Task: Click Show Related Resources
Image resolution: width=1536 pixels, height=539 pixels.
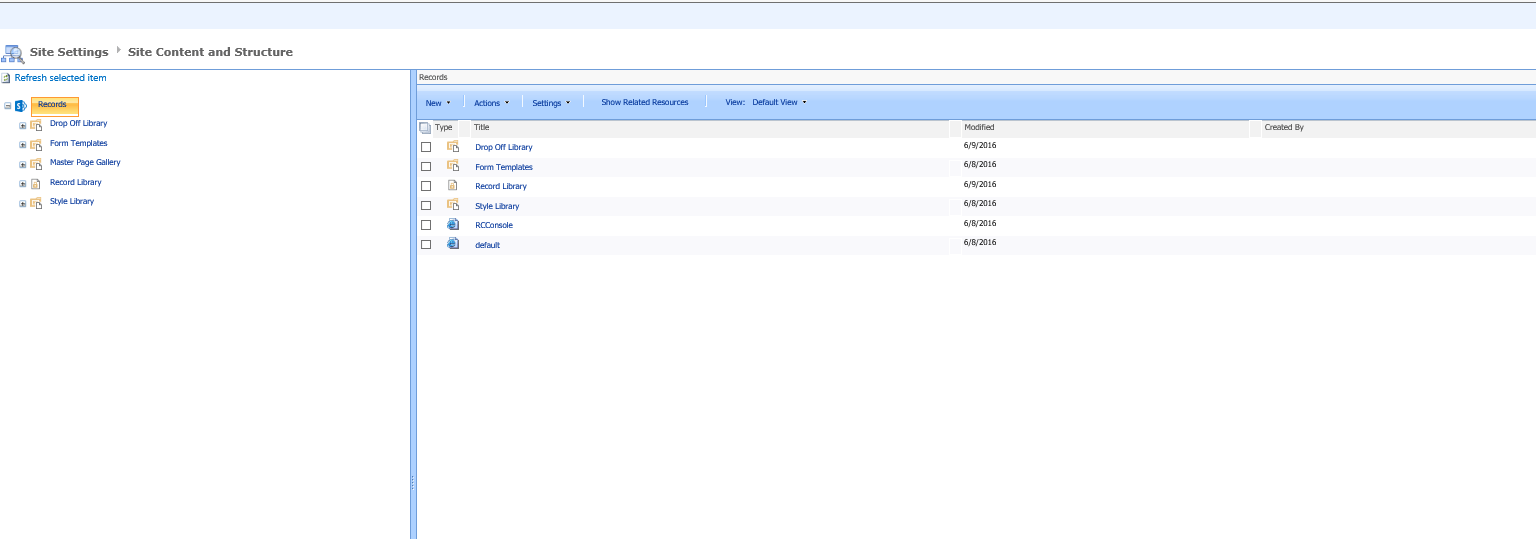Action: (x=645, y=102)
